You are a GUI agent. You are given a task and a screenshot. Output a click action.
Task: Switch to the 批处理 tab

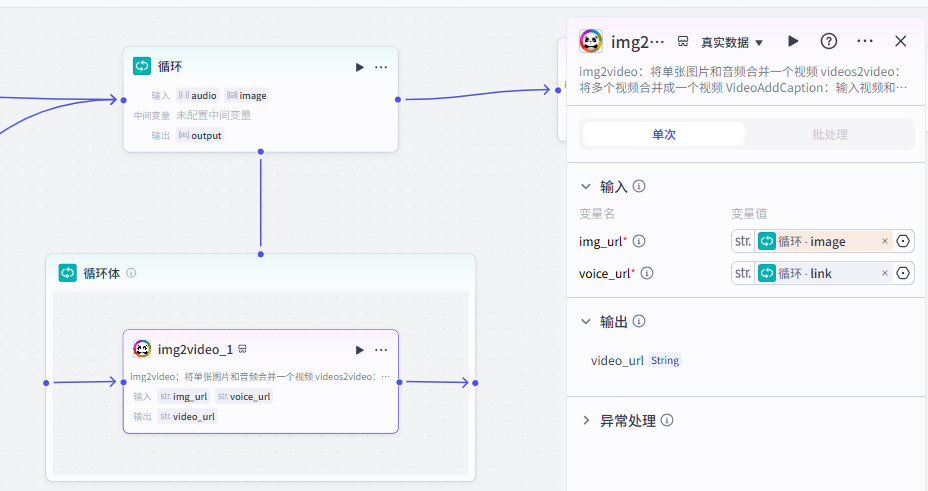click(x=830, y=134)
